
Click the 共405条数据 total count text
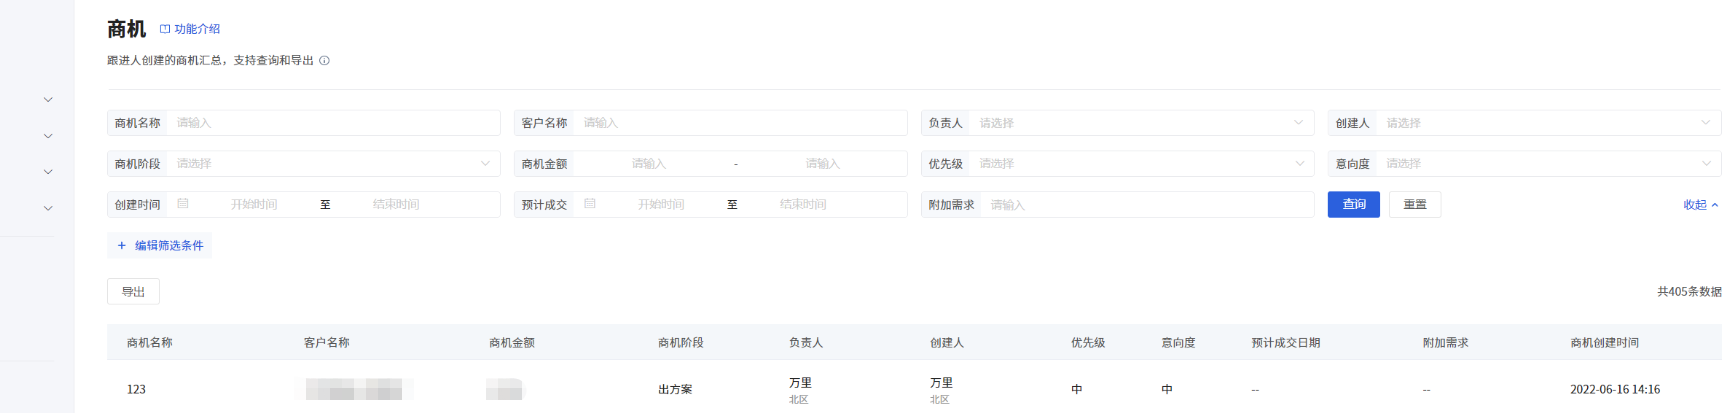pos(1689,292)
